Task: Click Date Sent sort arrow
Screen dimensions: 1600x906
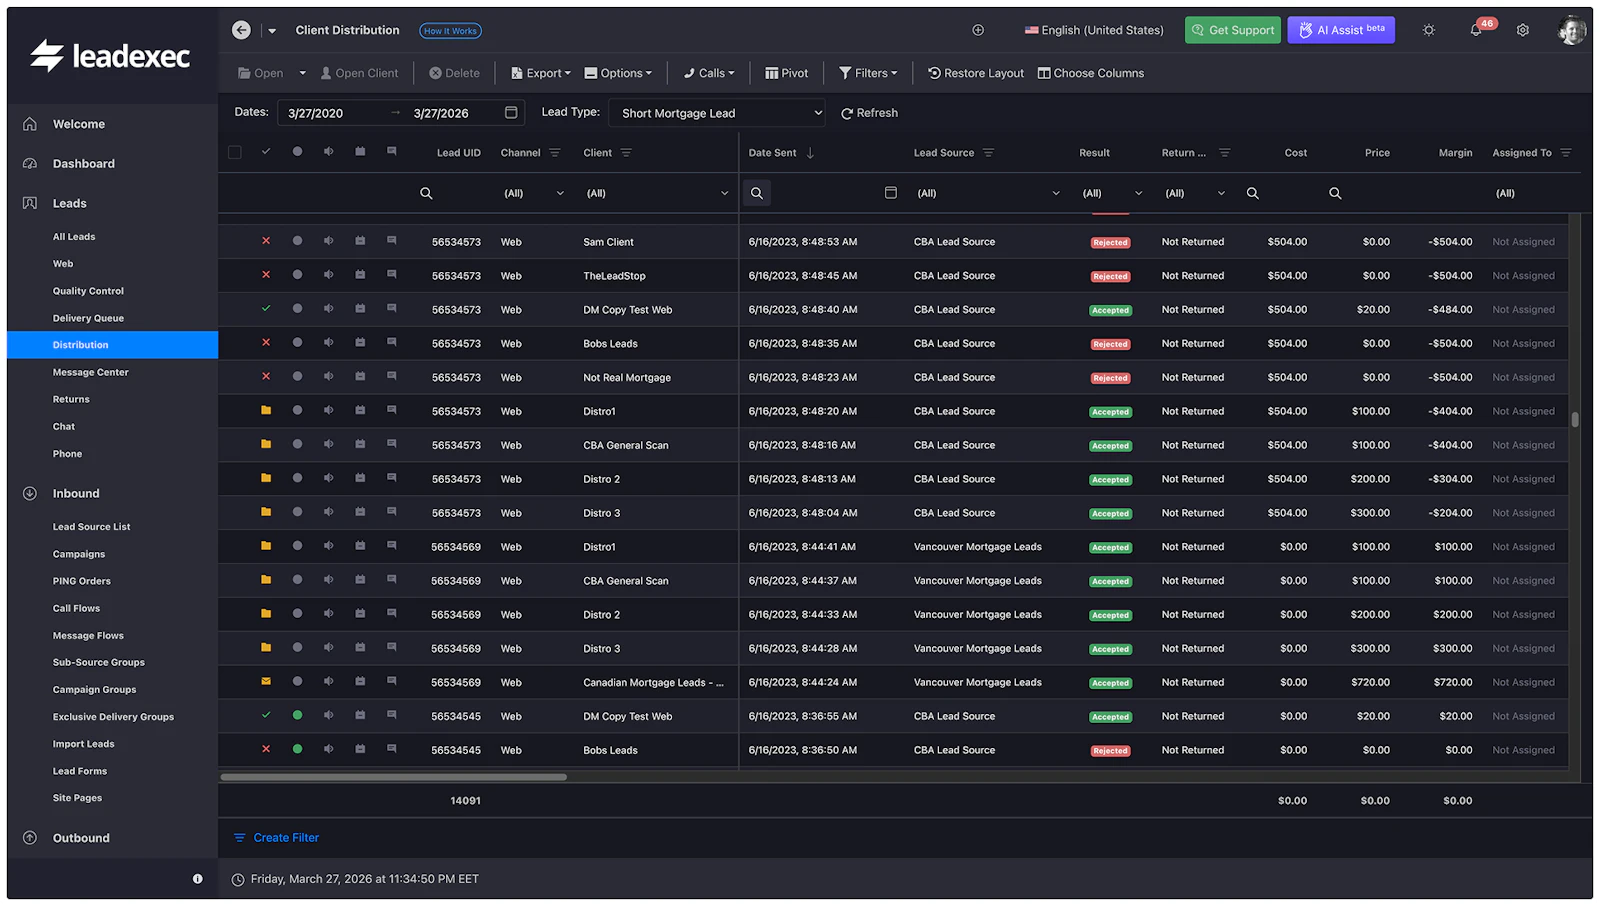Action: [x=810, y=153]
